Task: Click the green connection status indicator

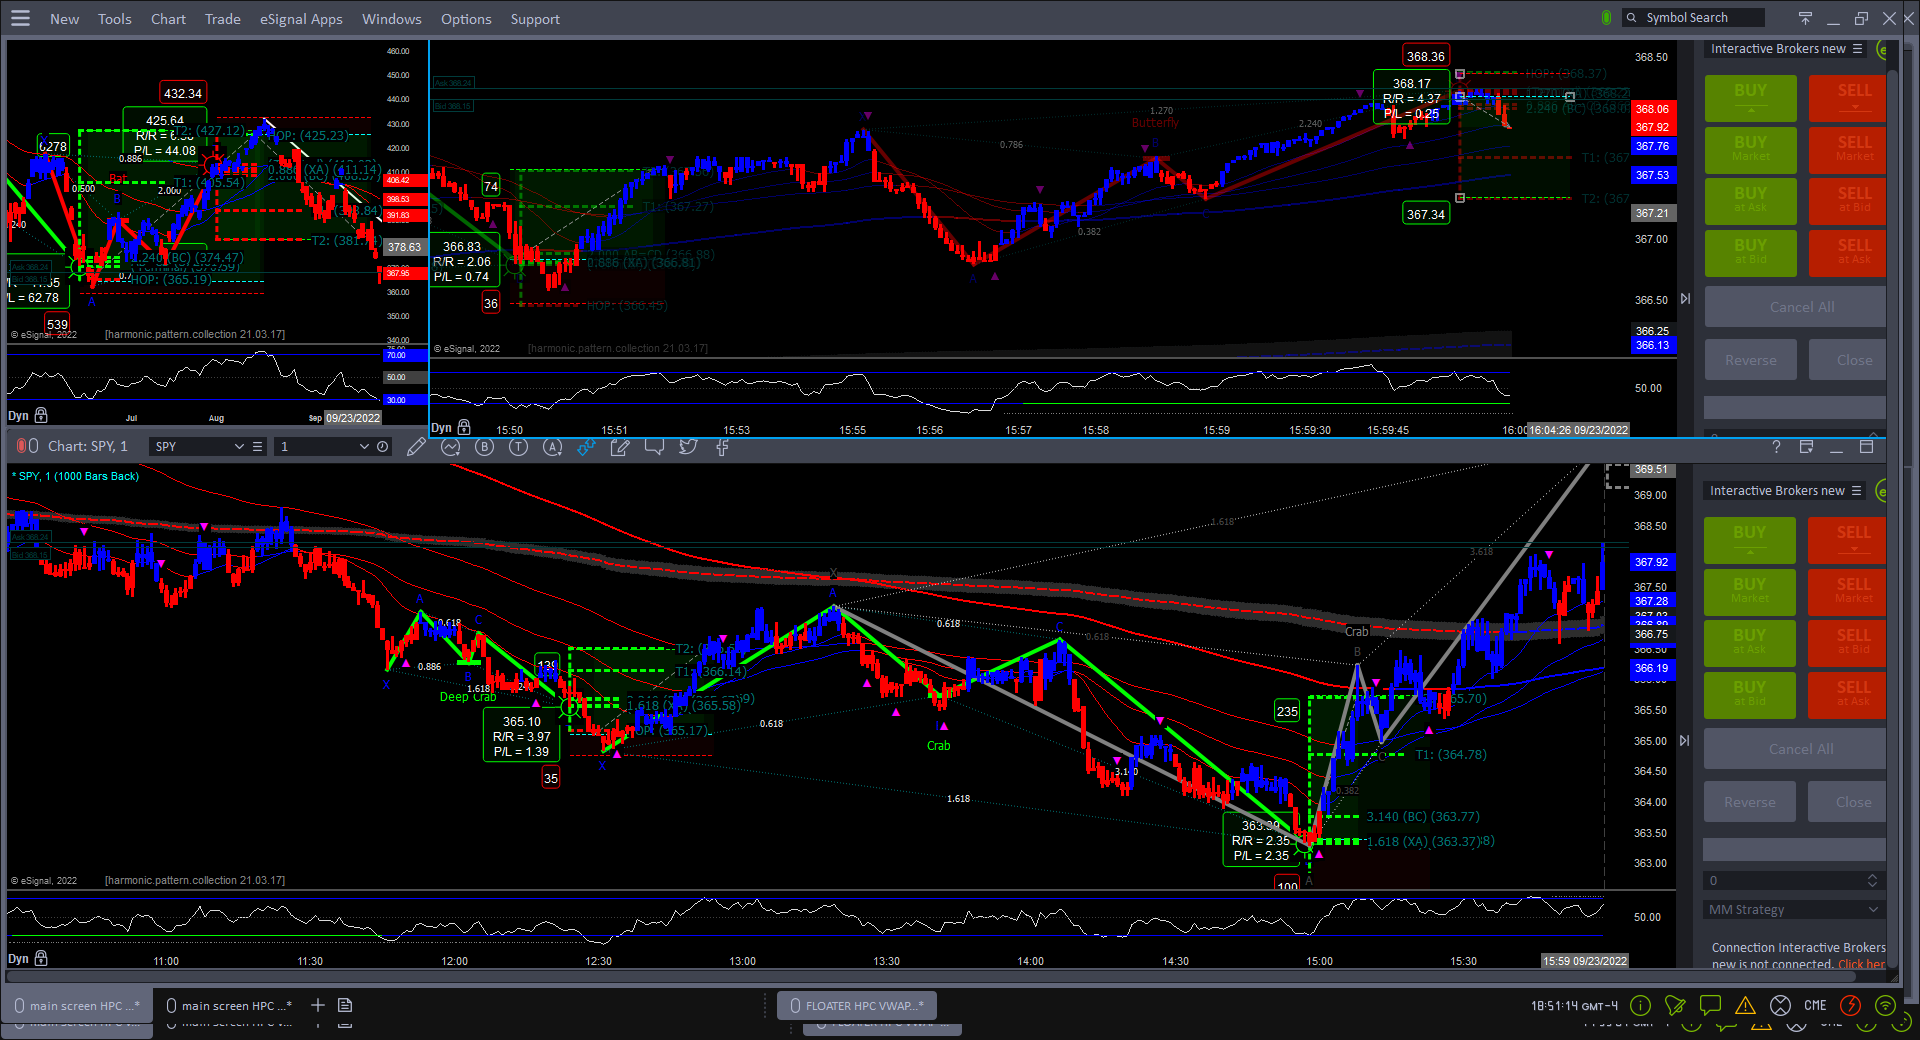Action: 1606,18
